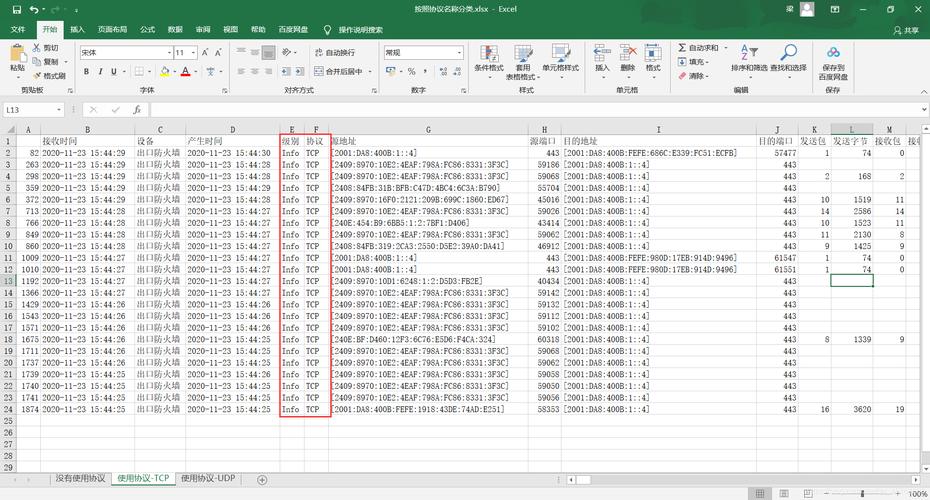Expand AutoSum (自动求和) dropdown arrow
This screenshot has height=500, width=930.
pos(725,47)
